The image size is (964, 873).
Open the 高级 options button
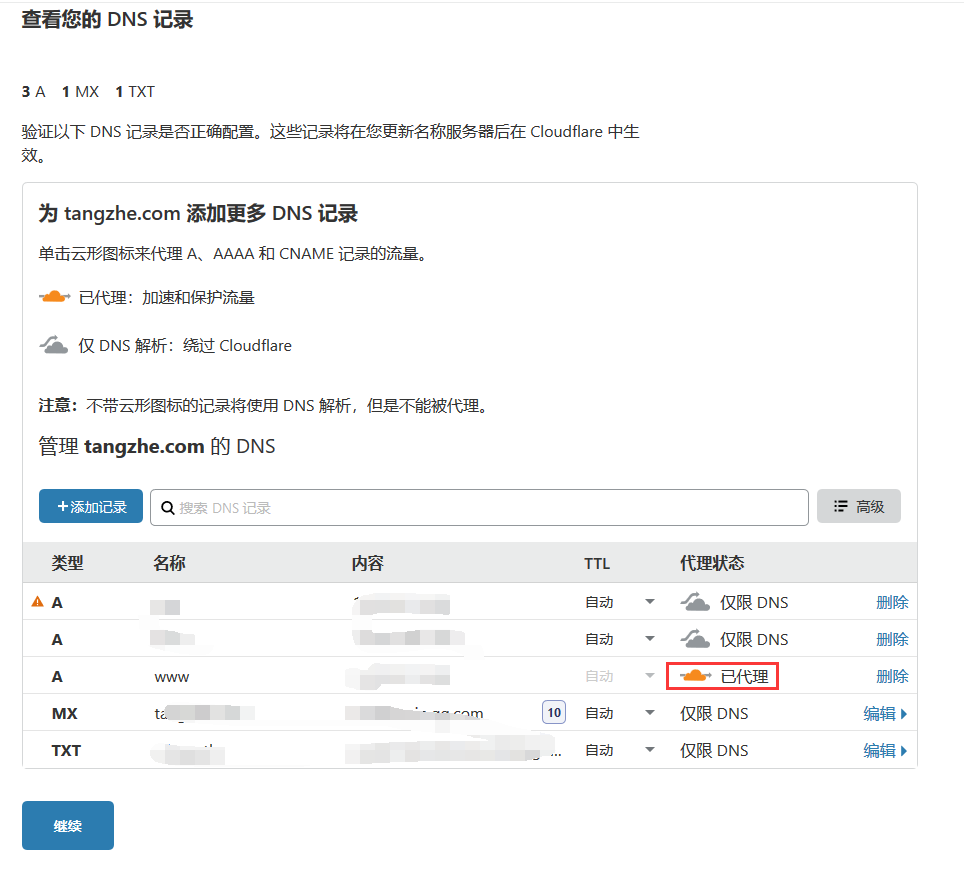coord(859,507)
